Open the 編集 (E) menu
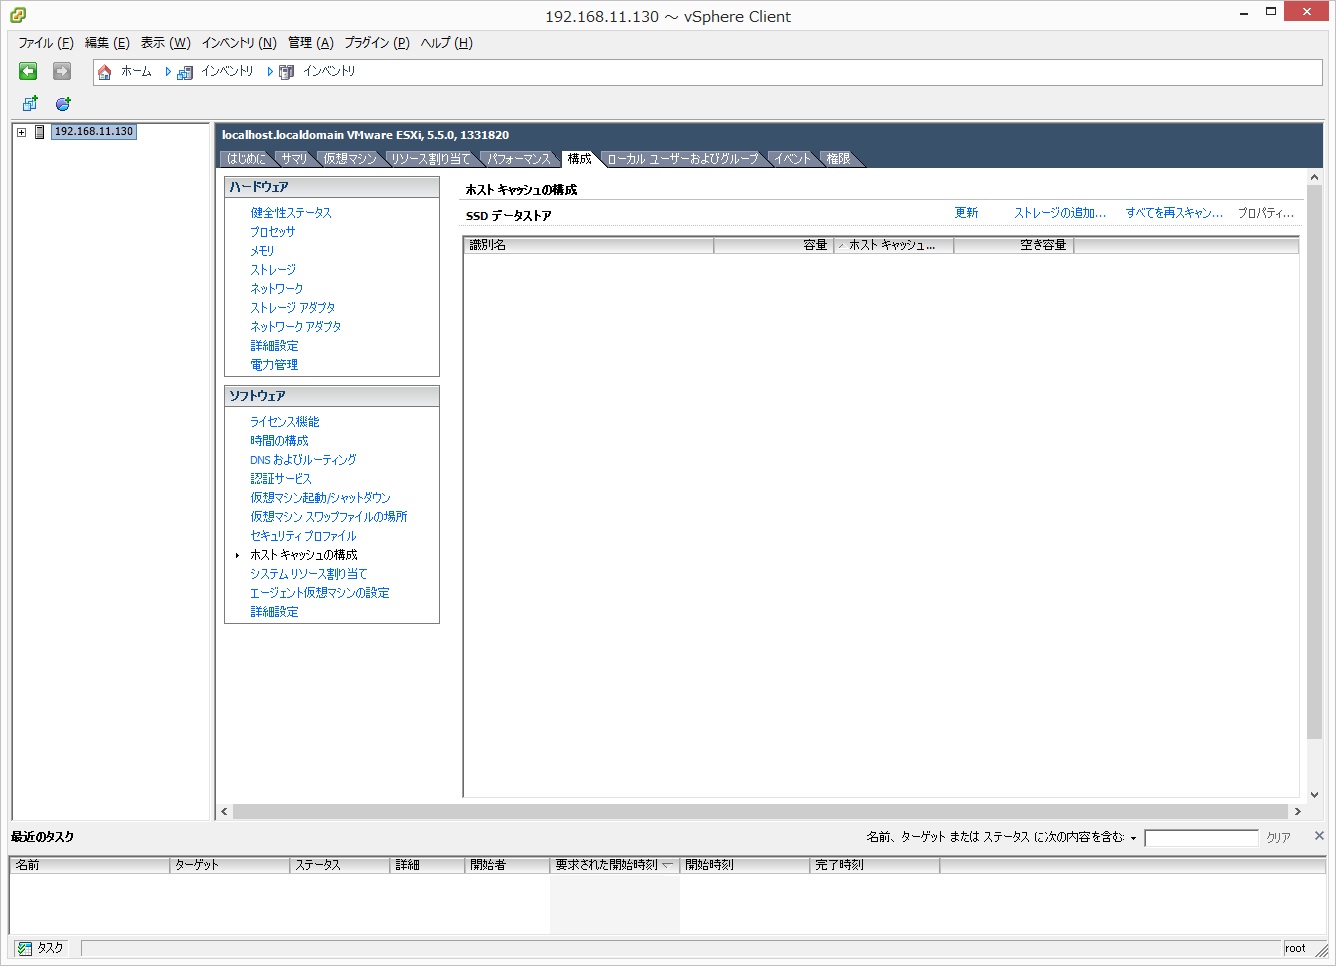The width and height of the screenshot is (1336, 966). [107, 43]
